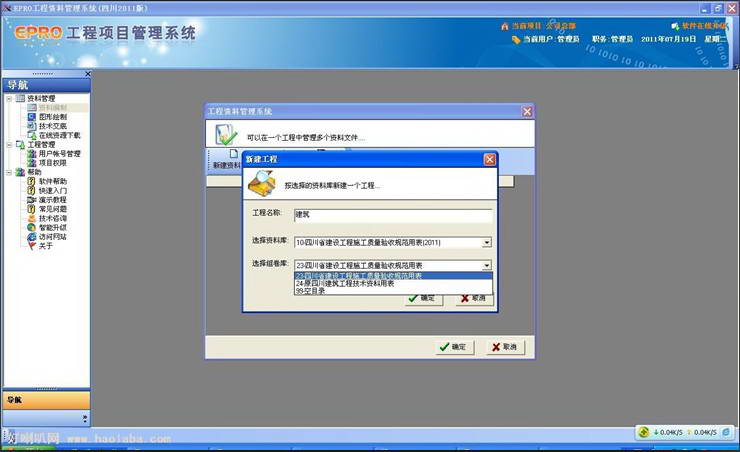740x452 pixels.
Task: Open the 选择组卷库 dropdown arrow
Action: (487, 266)
